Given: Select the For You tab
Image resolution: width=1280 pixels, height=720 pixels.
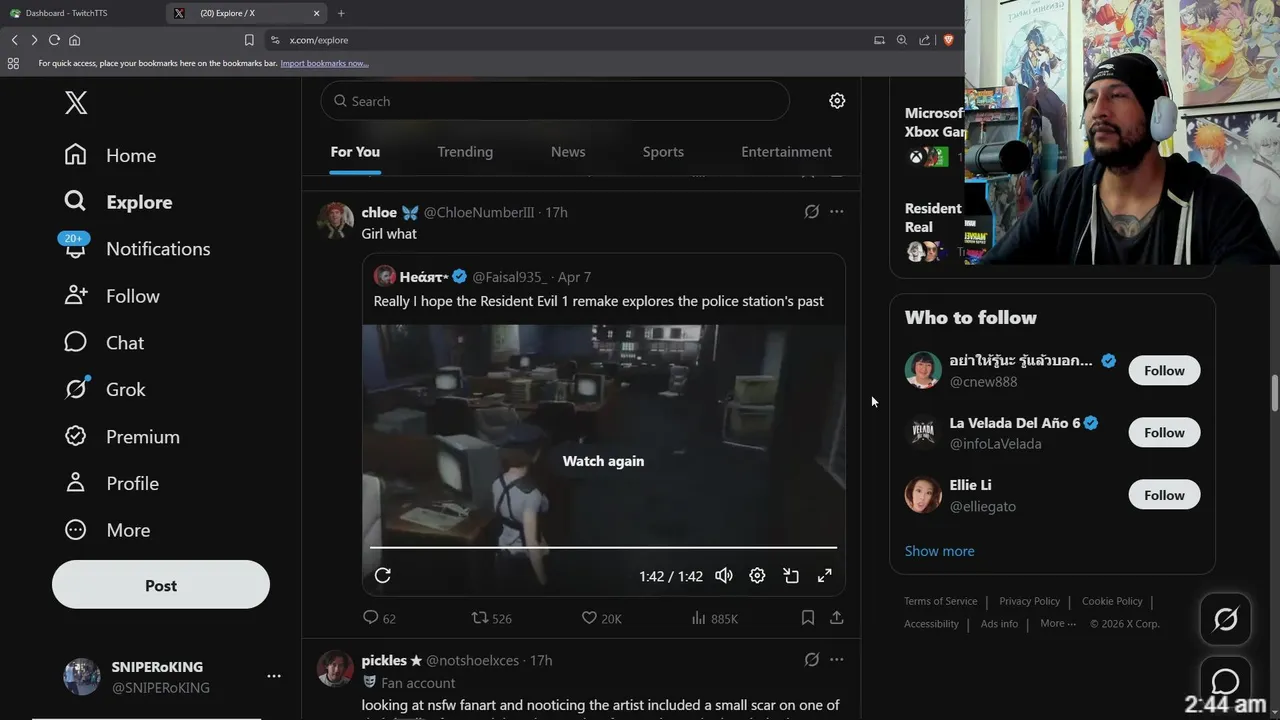Looking at the screenshot, I should [355, 152].
